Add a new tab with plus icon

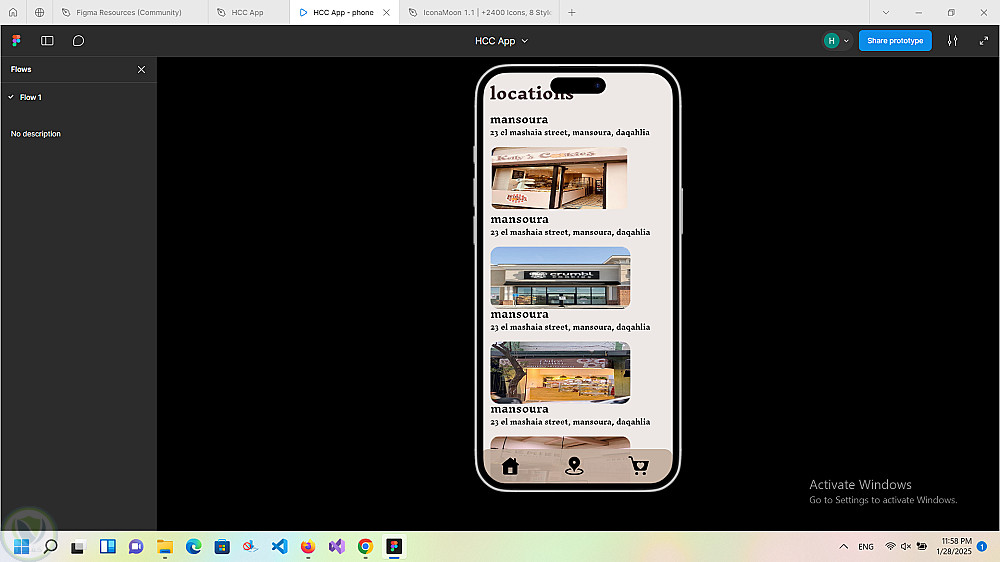[571, 12]
